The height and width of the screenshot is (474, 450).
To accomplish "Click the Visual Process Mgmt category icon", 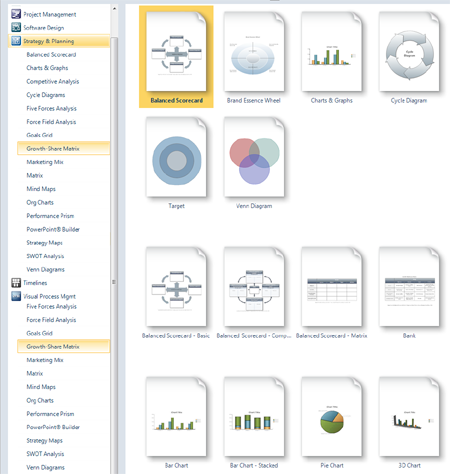I will pyautogui.click(x=16, y=296).
